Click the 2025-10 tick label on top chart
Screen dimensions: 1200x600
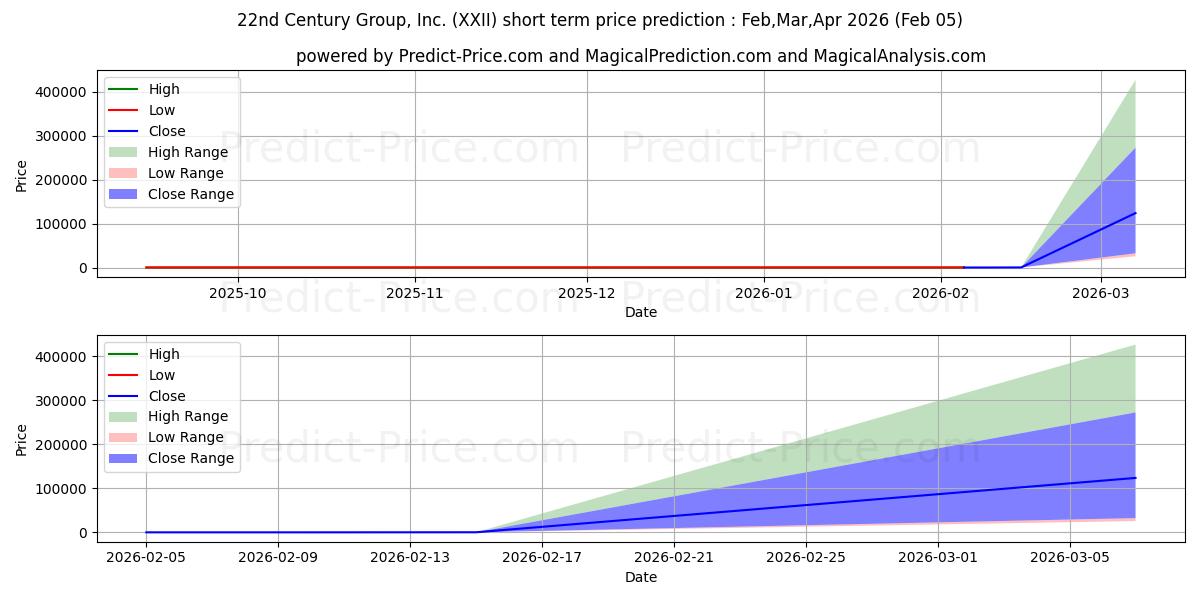(239, 293)
